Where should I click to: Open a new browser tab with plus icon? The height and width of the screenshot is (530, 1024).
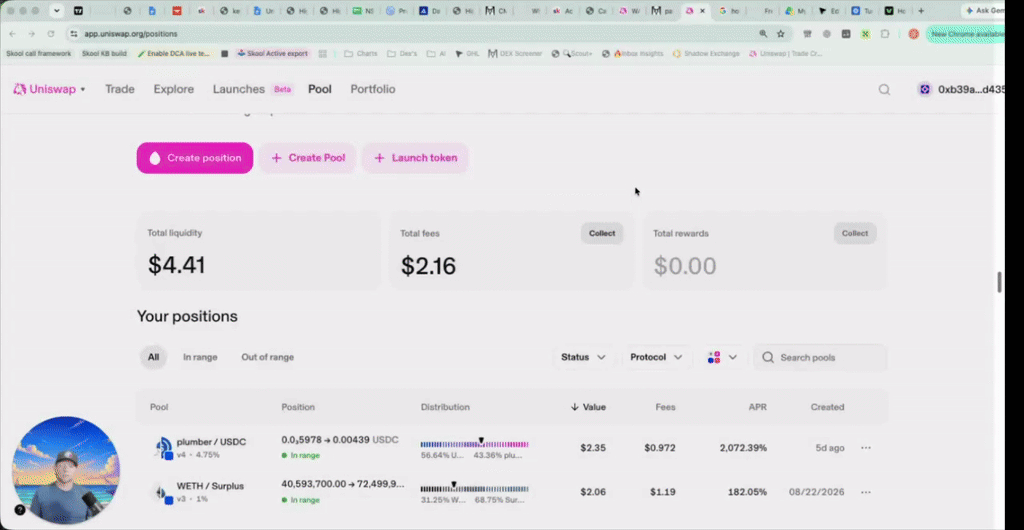click(x=921, y=11)
